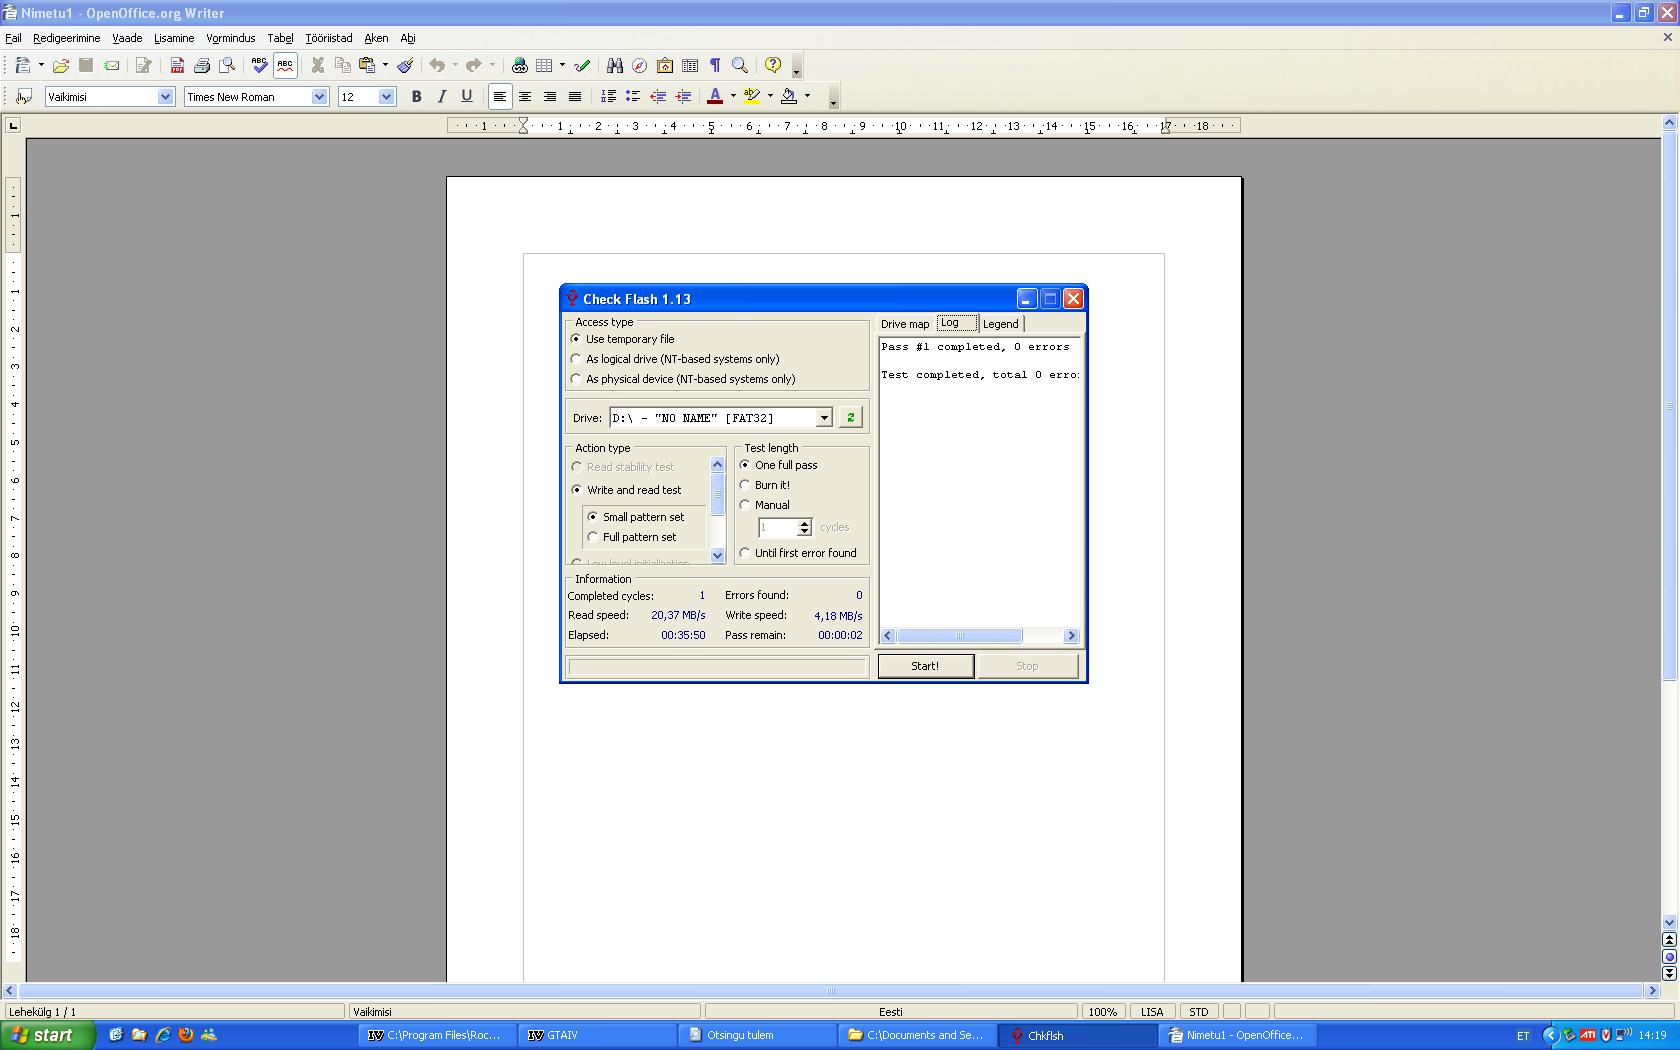Set Justified paragraph alignment
The height and width of the screenshot is (1050, 1680).
(575, 97)
